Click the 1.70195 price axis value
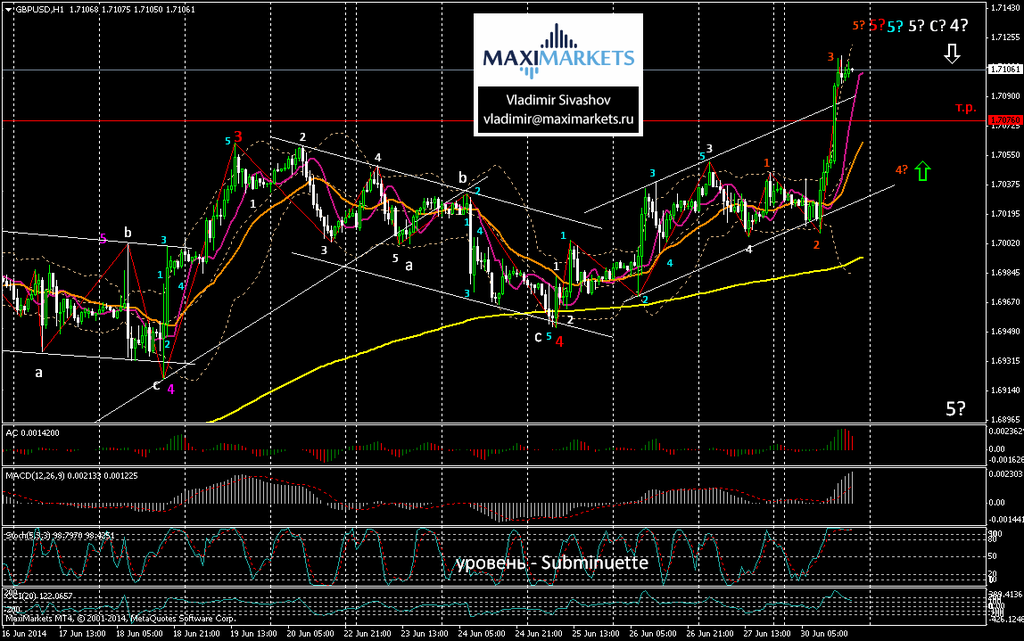This screenshot has width=1024, height=641. click(1005, 213)
